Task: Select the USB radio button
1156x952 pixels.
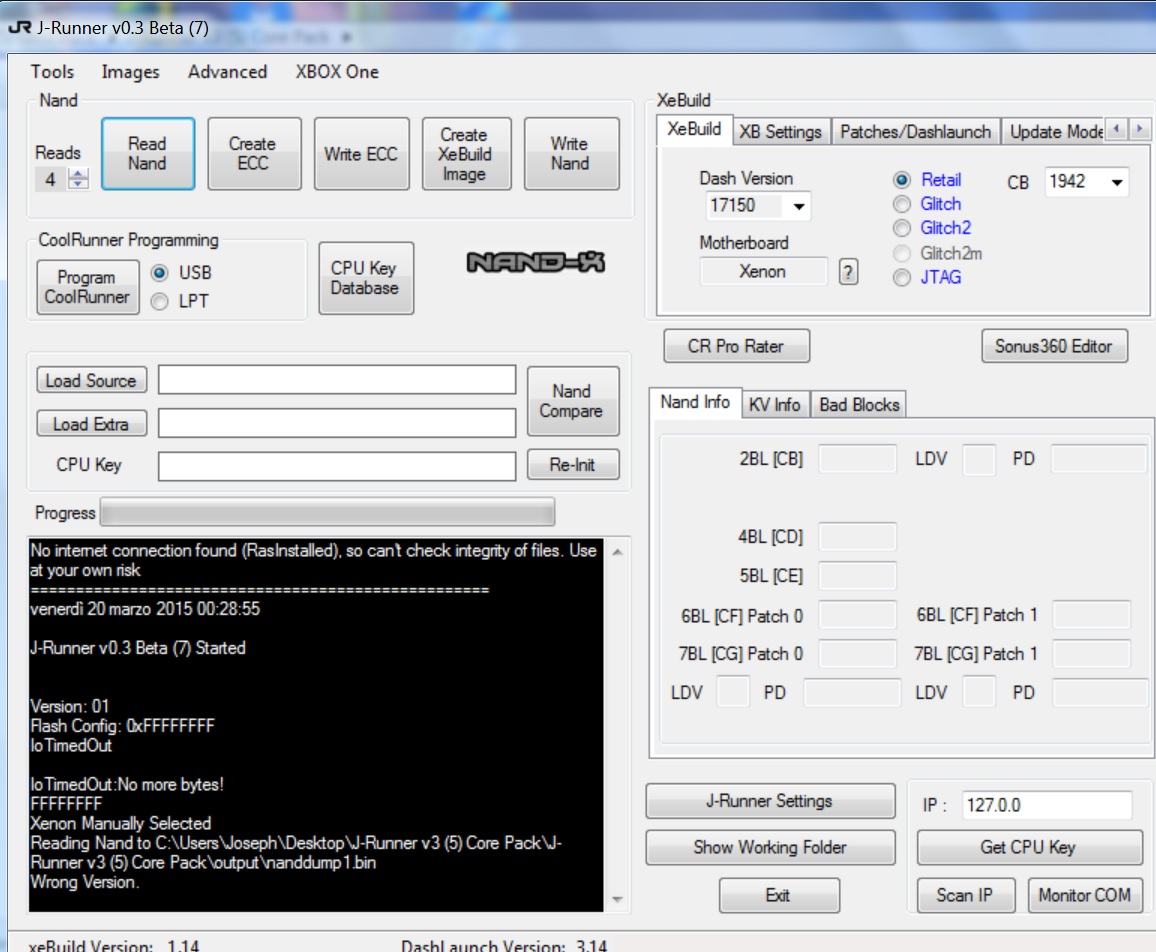Action: coord(159,273)
